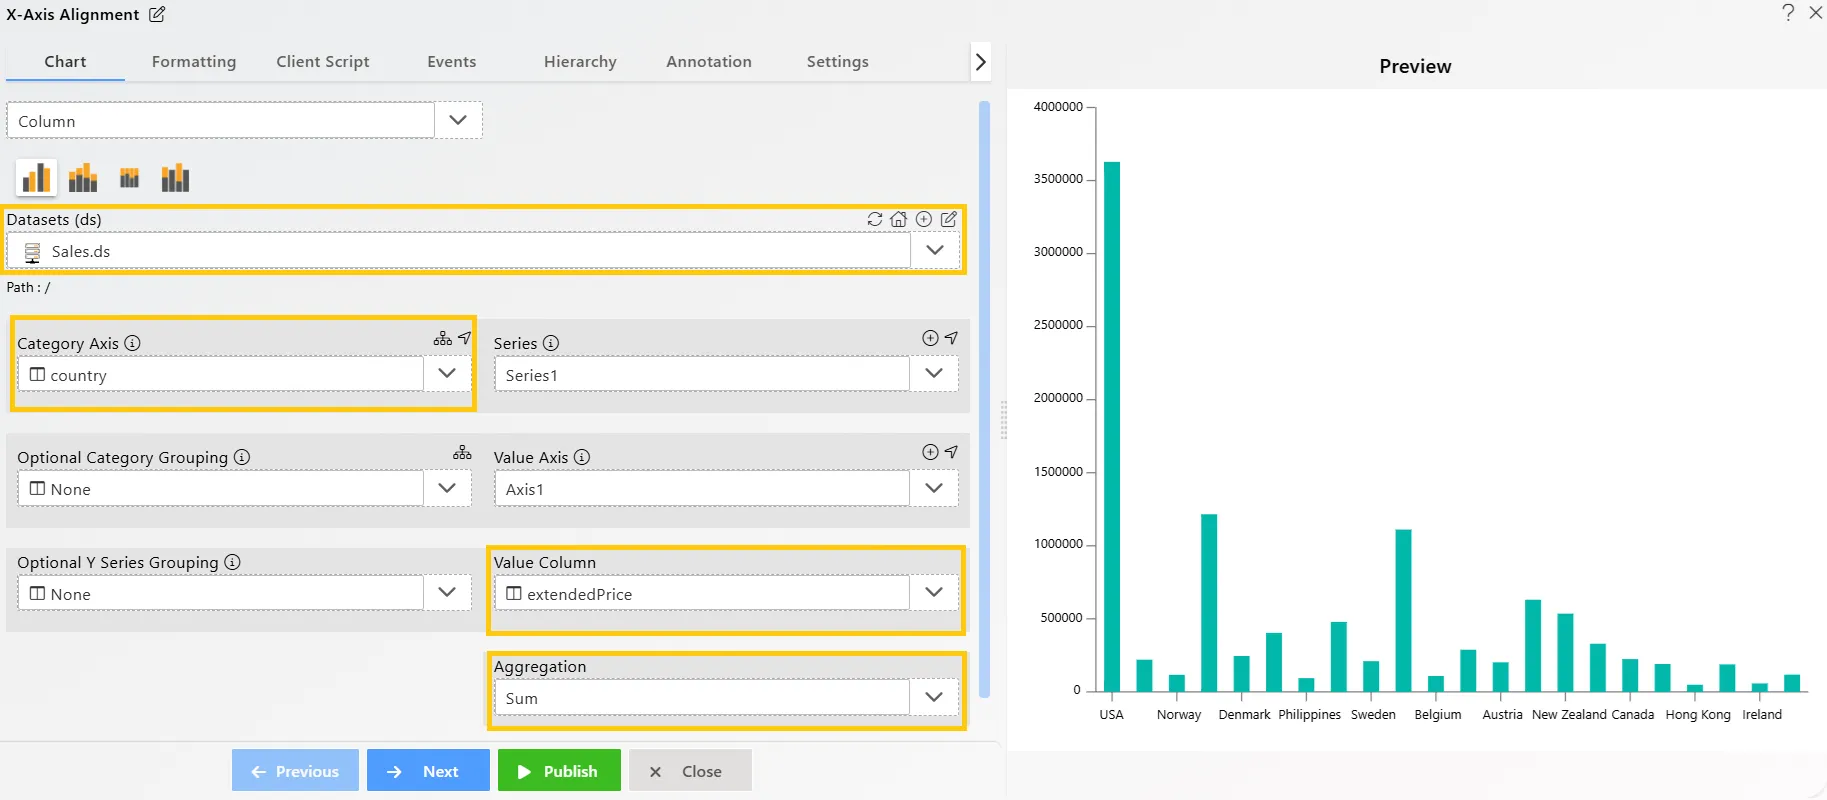Click the Preview heading text
The height and width of the screenshot is (800, 1827).
click(1415, 66)
